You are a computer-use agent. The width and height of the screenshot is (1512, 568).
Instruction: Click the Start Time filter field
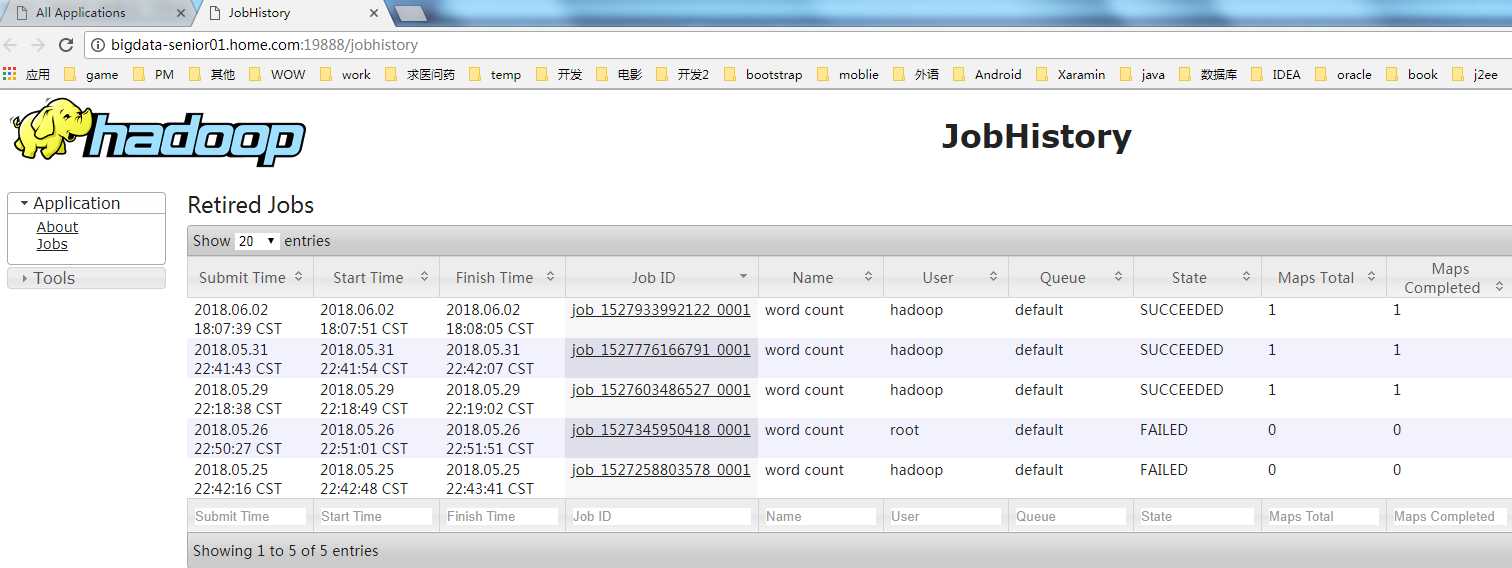click(376, 516)
